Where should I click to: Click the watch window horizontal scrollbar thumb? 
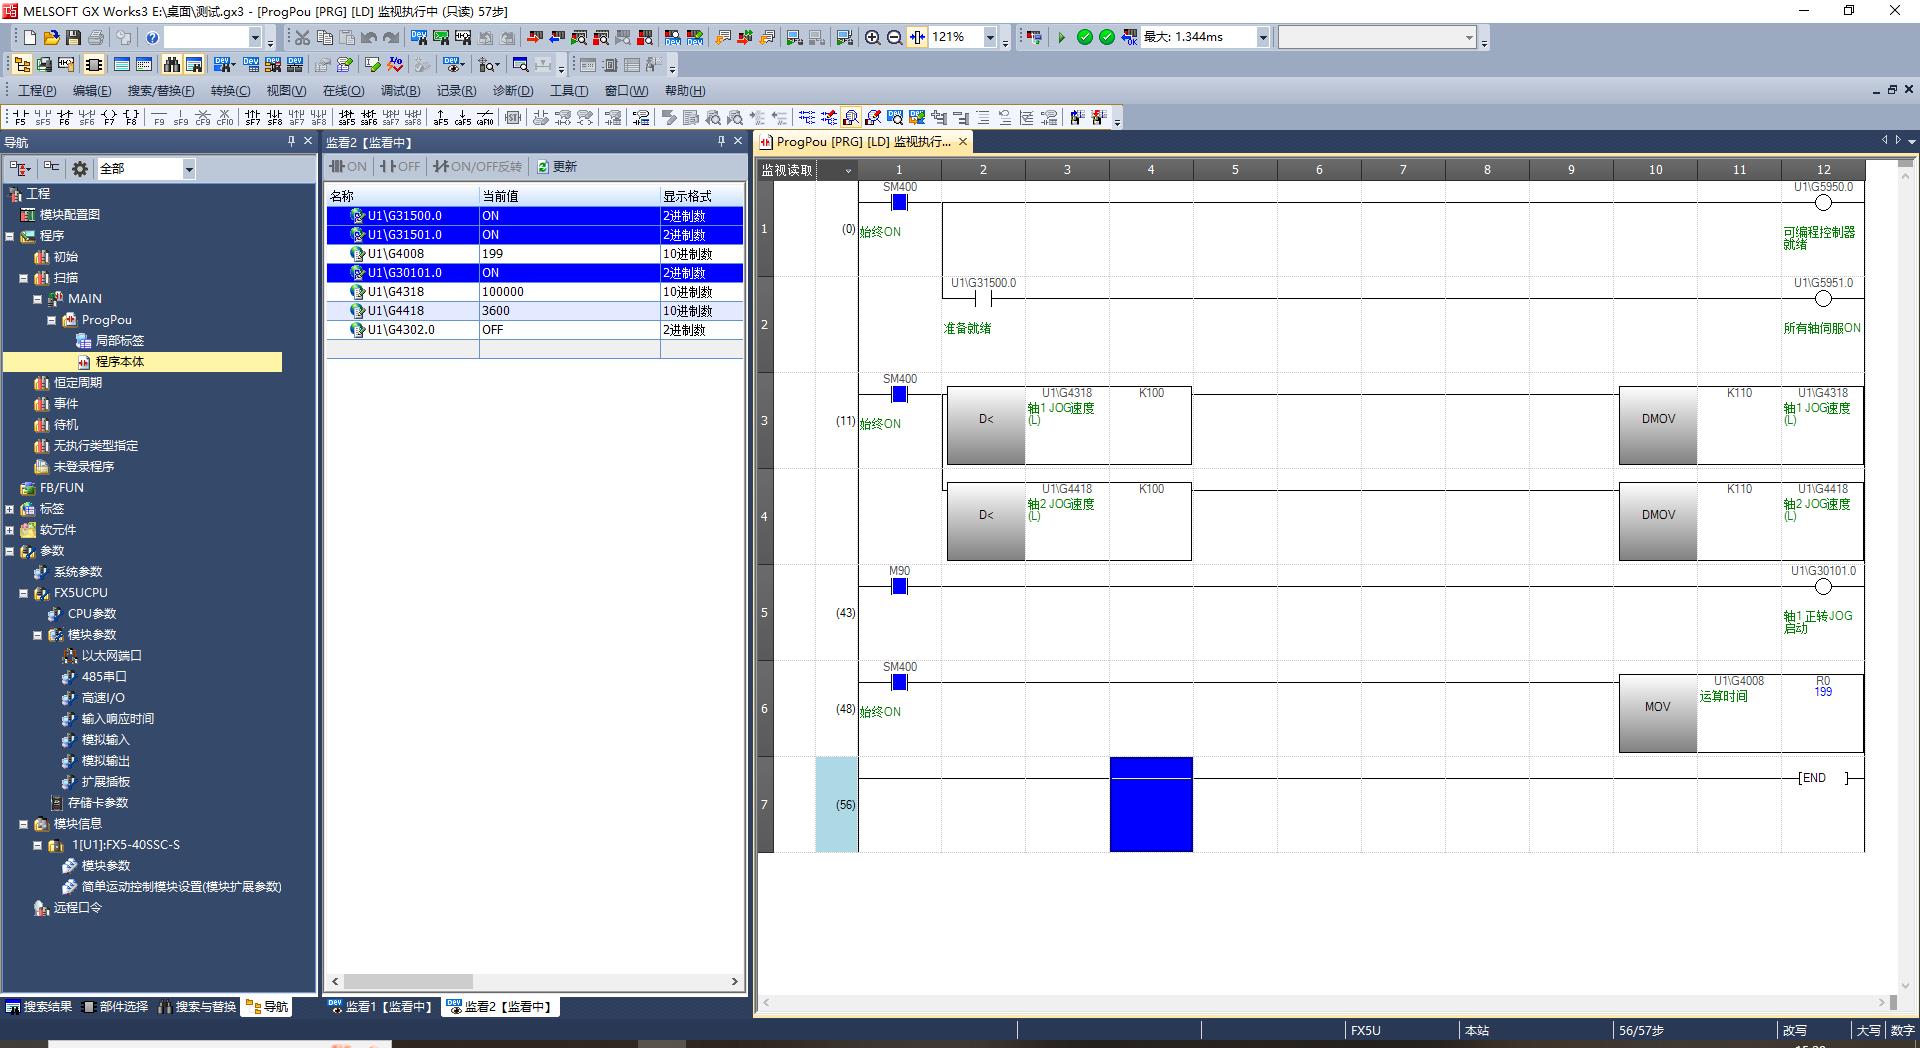408,982
